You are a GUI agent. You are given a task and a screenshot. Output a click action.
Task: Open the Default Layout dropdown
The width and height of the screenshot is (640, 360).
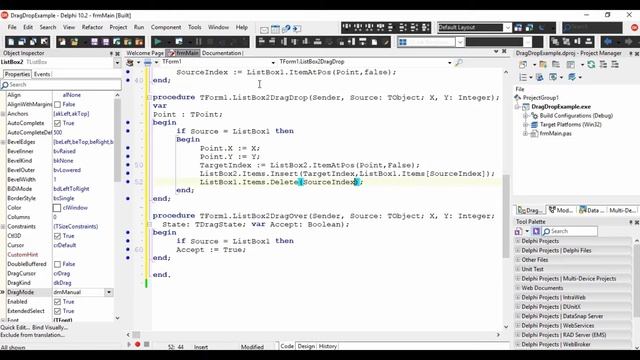tap(507, 28)
